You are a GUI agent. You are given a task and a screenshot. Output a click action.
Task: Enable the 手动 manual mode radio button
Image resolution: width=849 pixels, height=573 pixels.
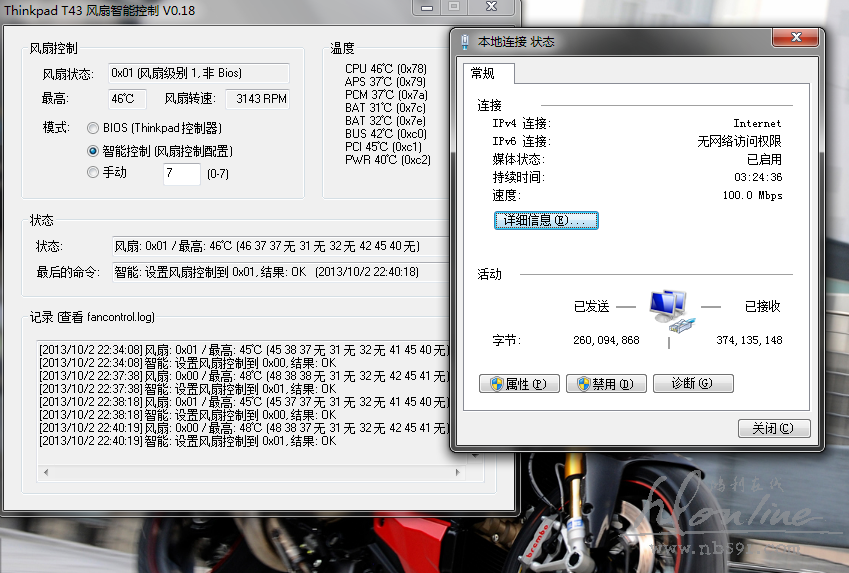[x=94, y=172]
